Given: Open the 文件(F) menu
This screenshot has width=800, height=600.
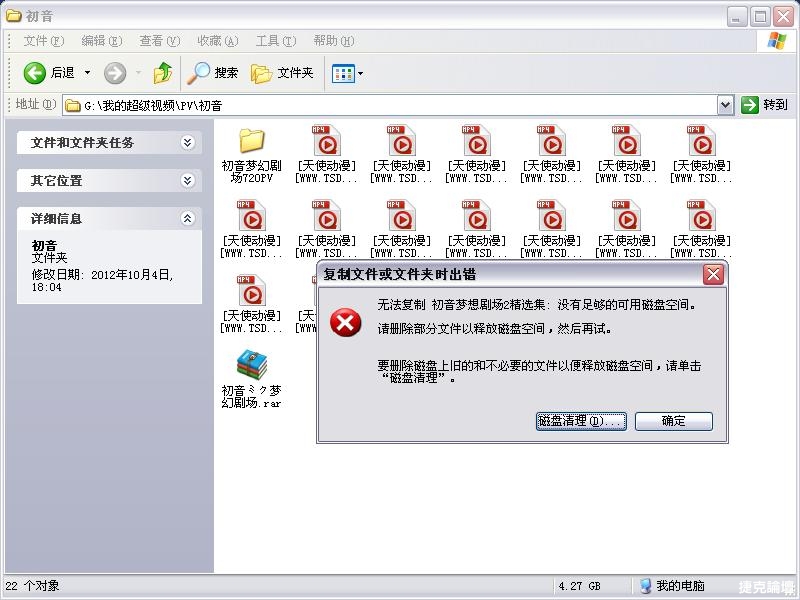Looking at the screenshot, I should 43,41.
